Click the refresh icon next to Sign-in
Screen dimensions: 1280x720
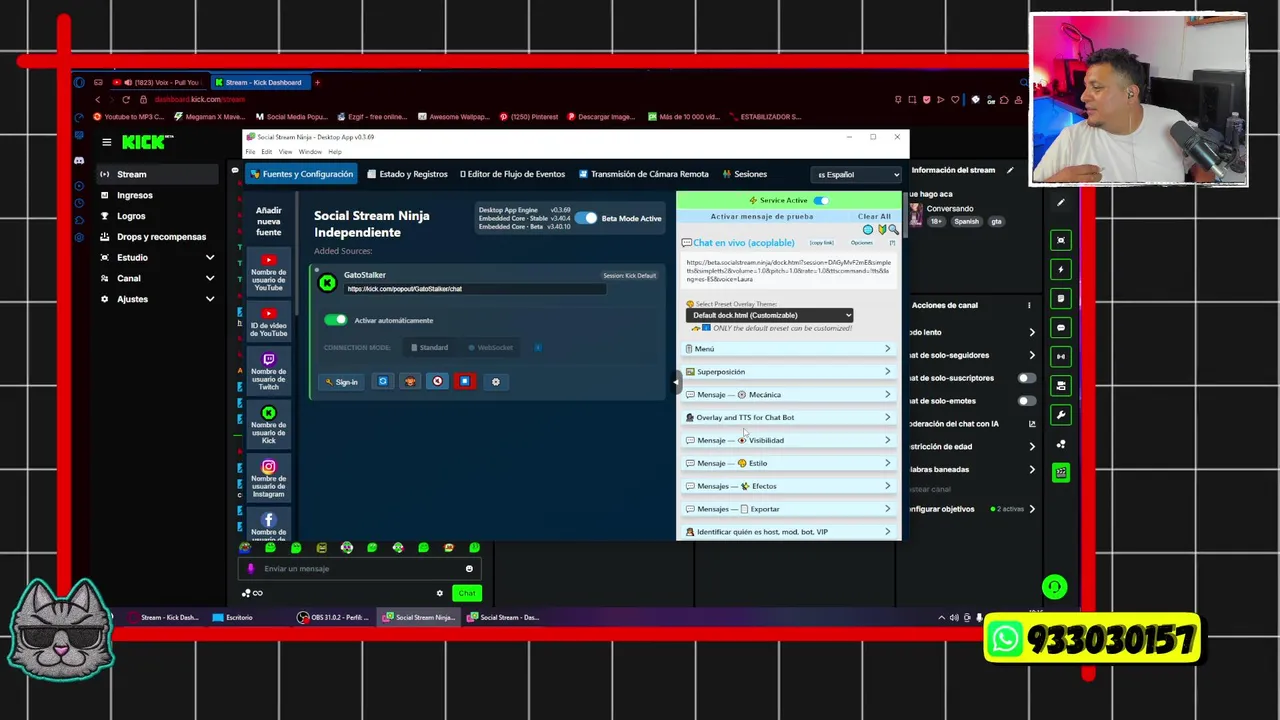pyautogui.click(x=383, y=381)
